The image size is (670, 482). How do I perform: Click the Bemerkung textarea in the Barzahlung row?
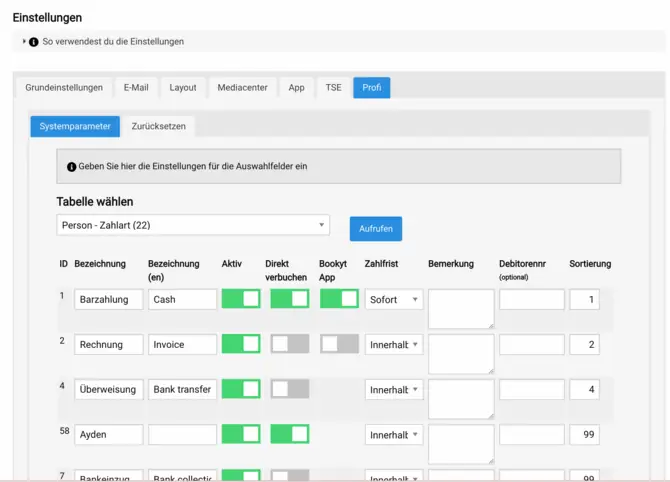click(461, 309)
